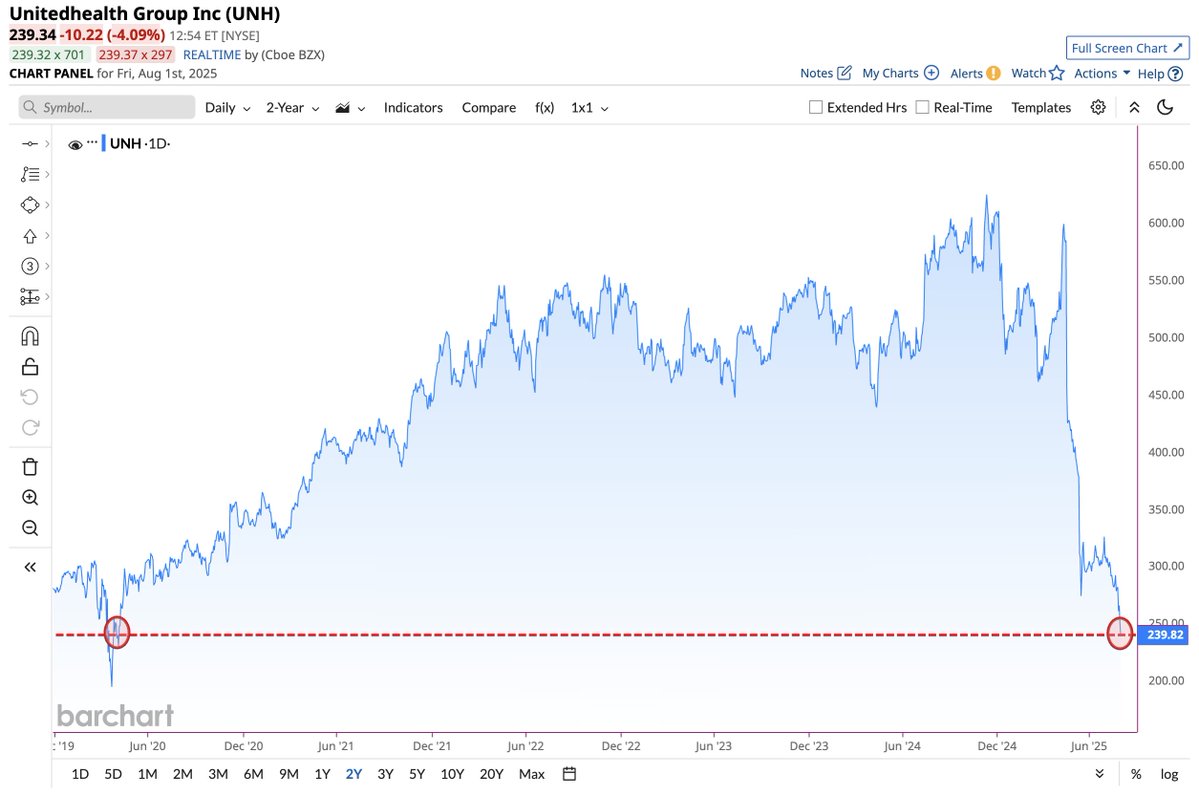This screenshot has width=1199, height=796.
Task: Open the Daily frequency dropdown
Action: [227, 108]
